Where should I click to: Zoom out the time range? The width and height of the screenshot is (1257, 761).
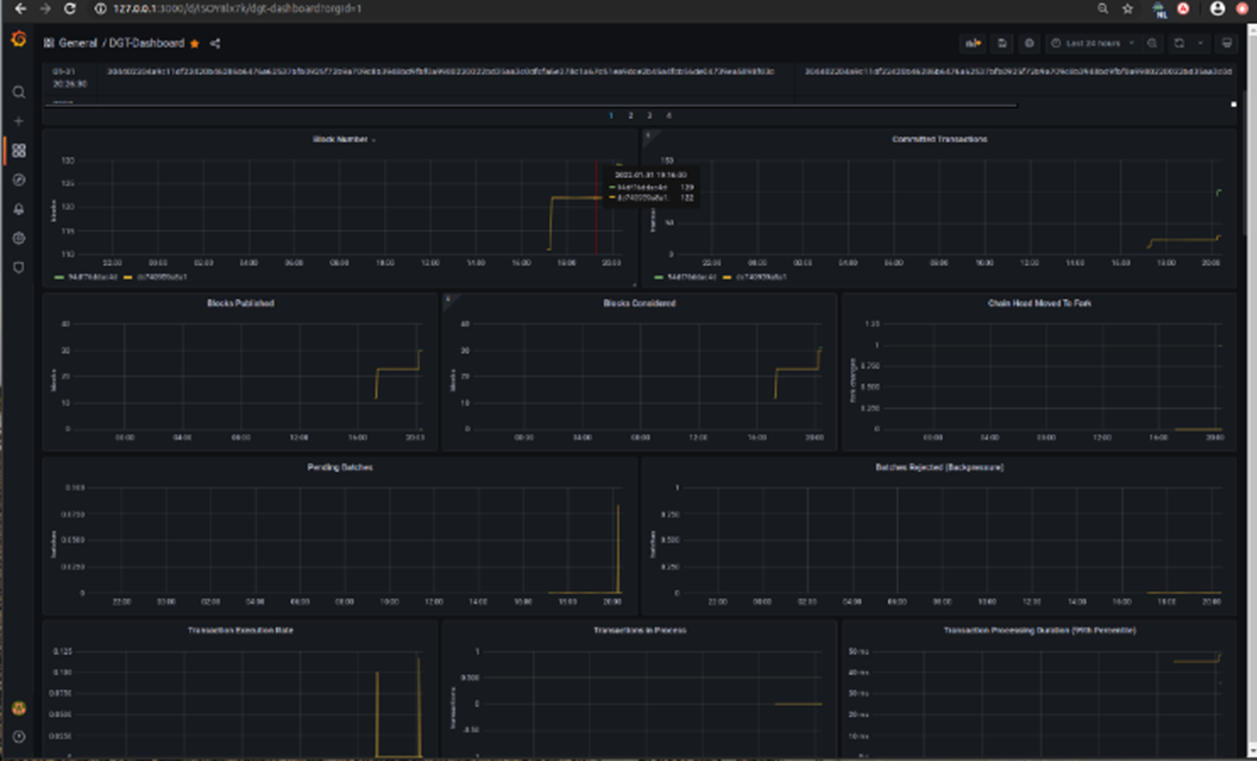pos(1153,43)
